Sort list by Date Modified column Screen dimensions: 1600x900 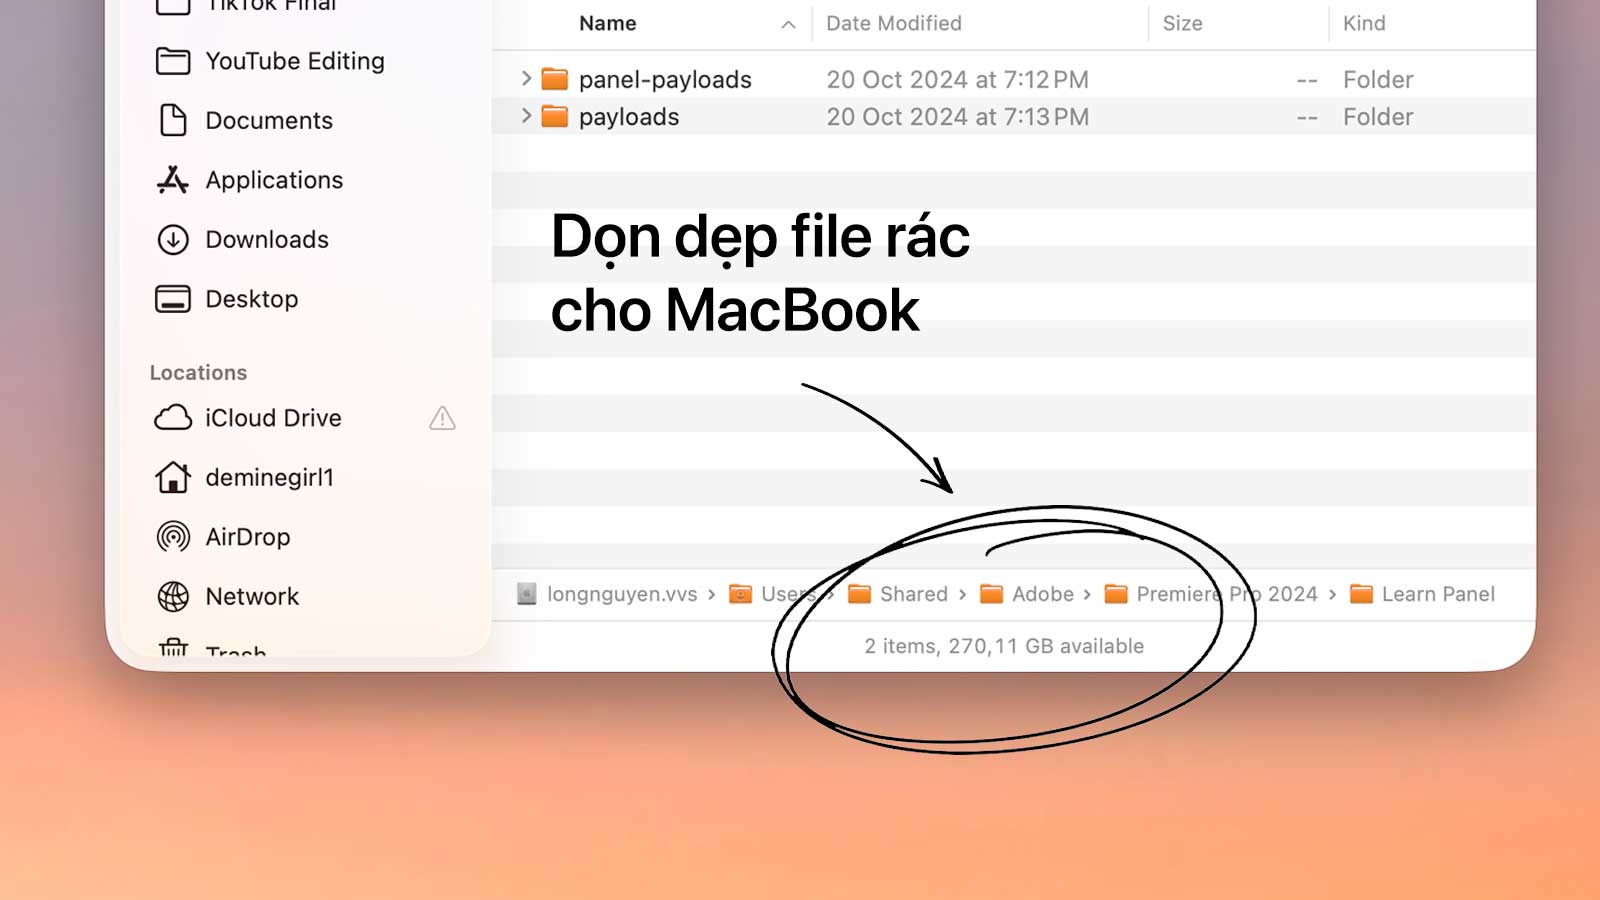click(x=893, y=24)
